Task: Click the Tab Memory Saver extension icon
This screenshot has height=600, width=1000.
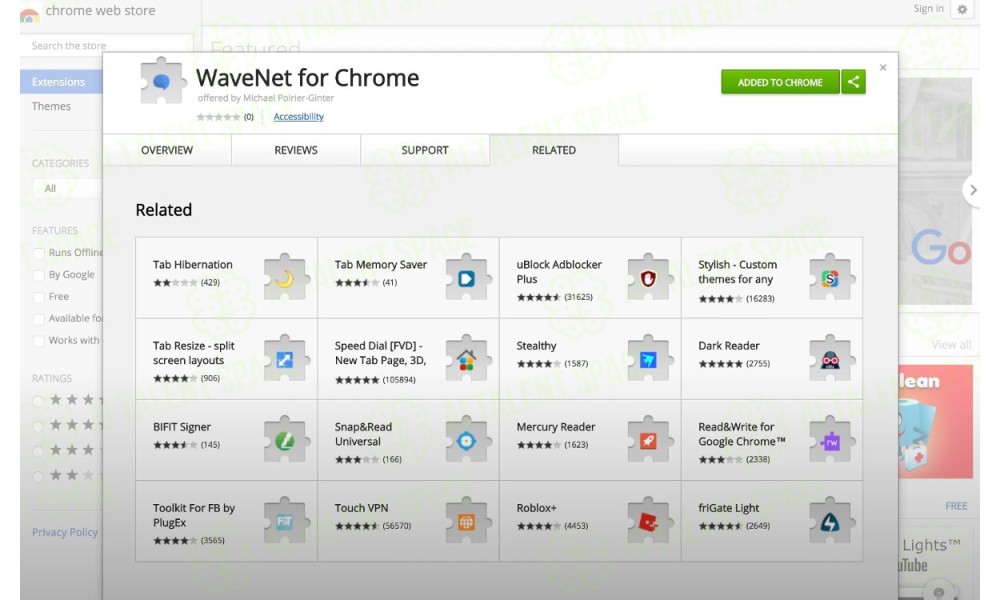Action: [x=467, y=277]
